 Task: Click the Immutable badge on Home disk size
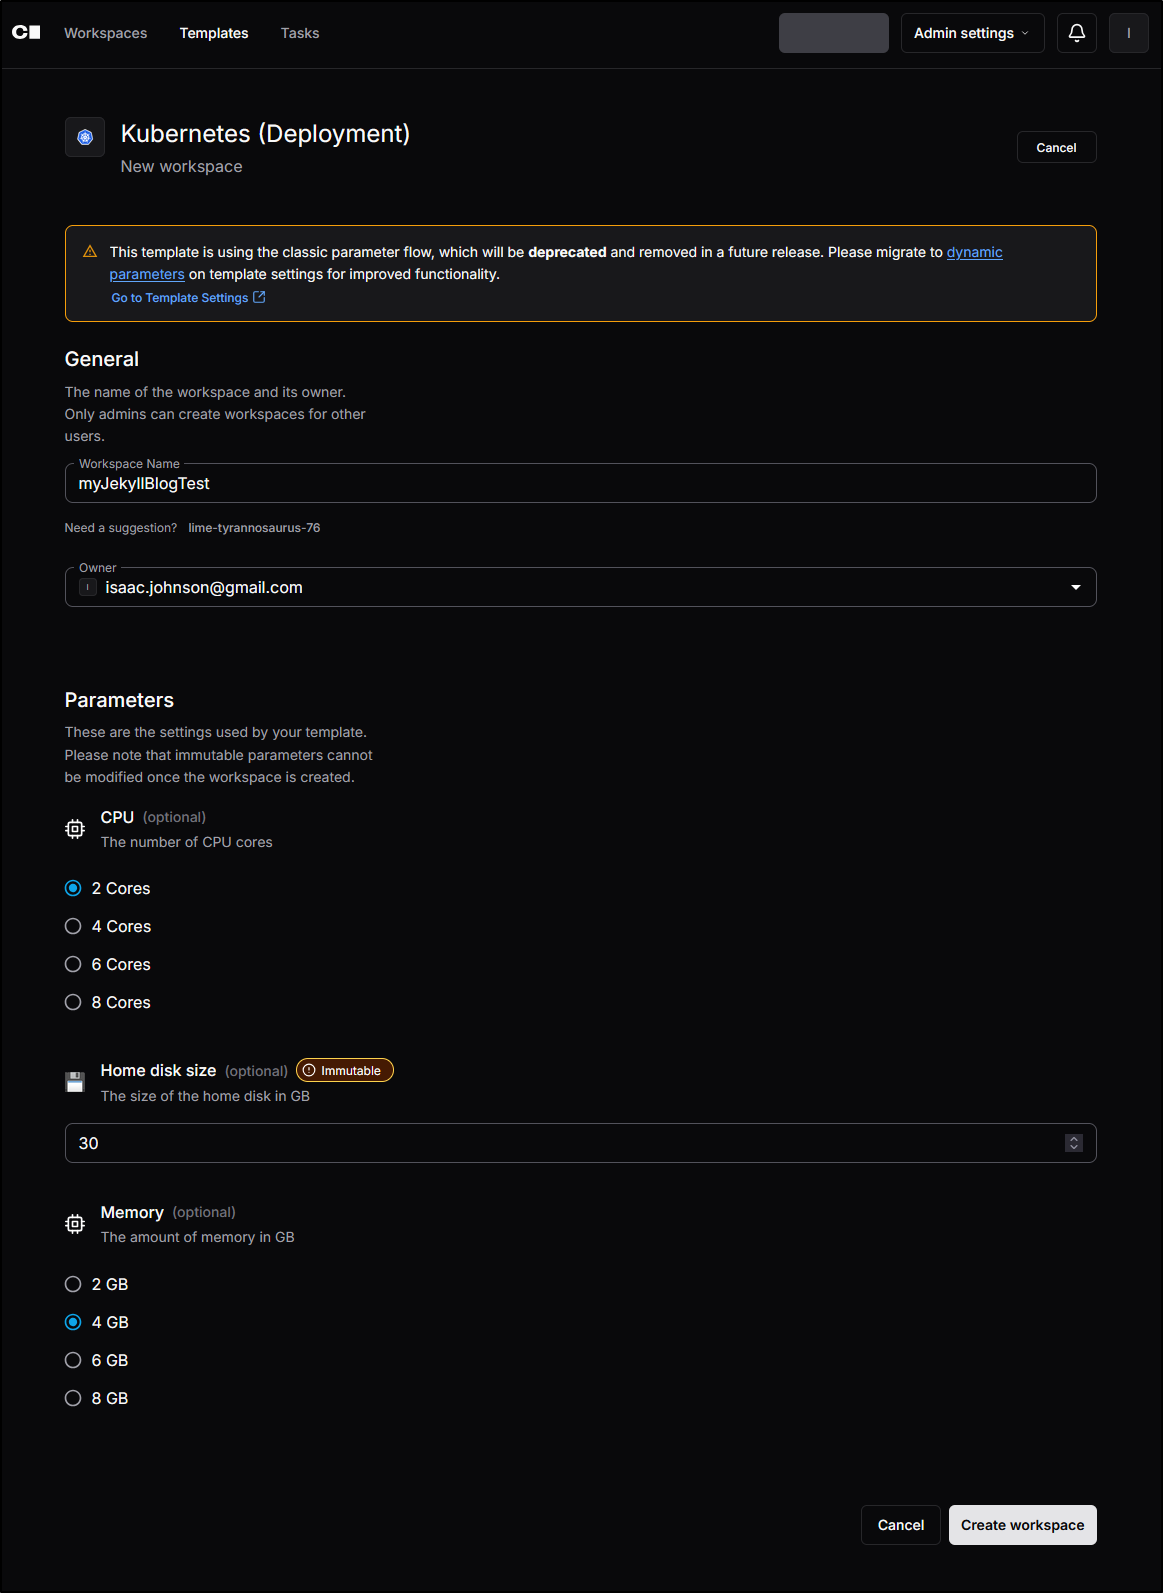pos(344,1069)
